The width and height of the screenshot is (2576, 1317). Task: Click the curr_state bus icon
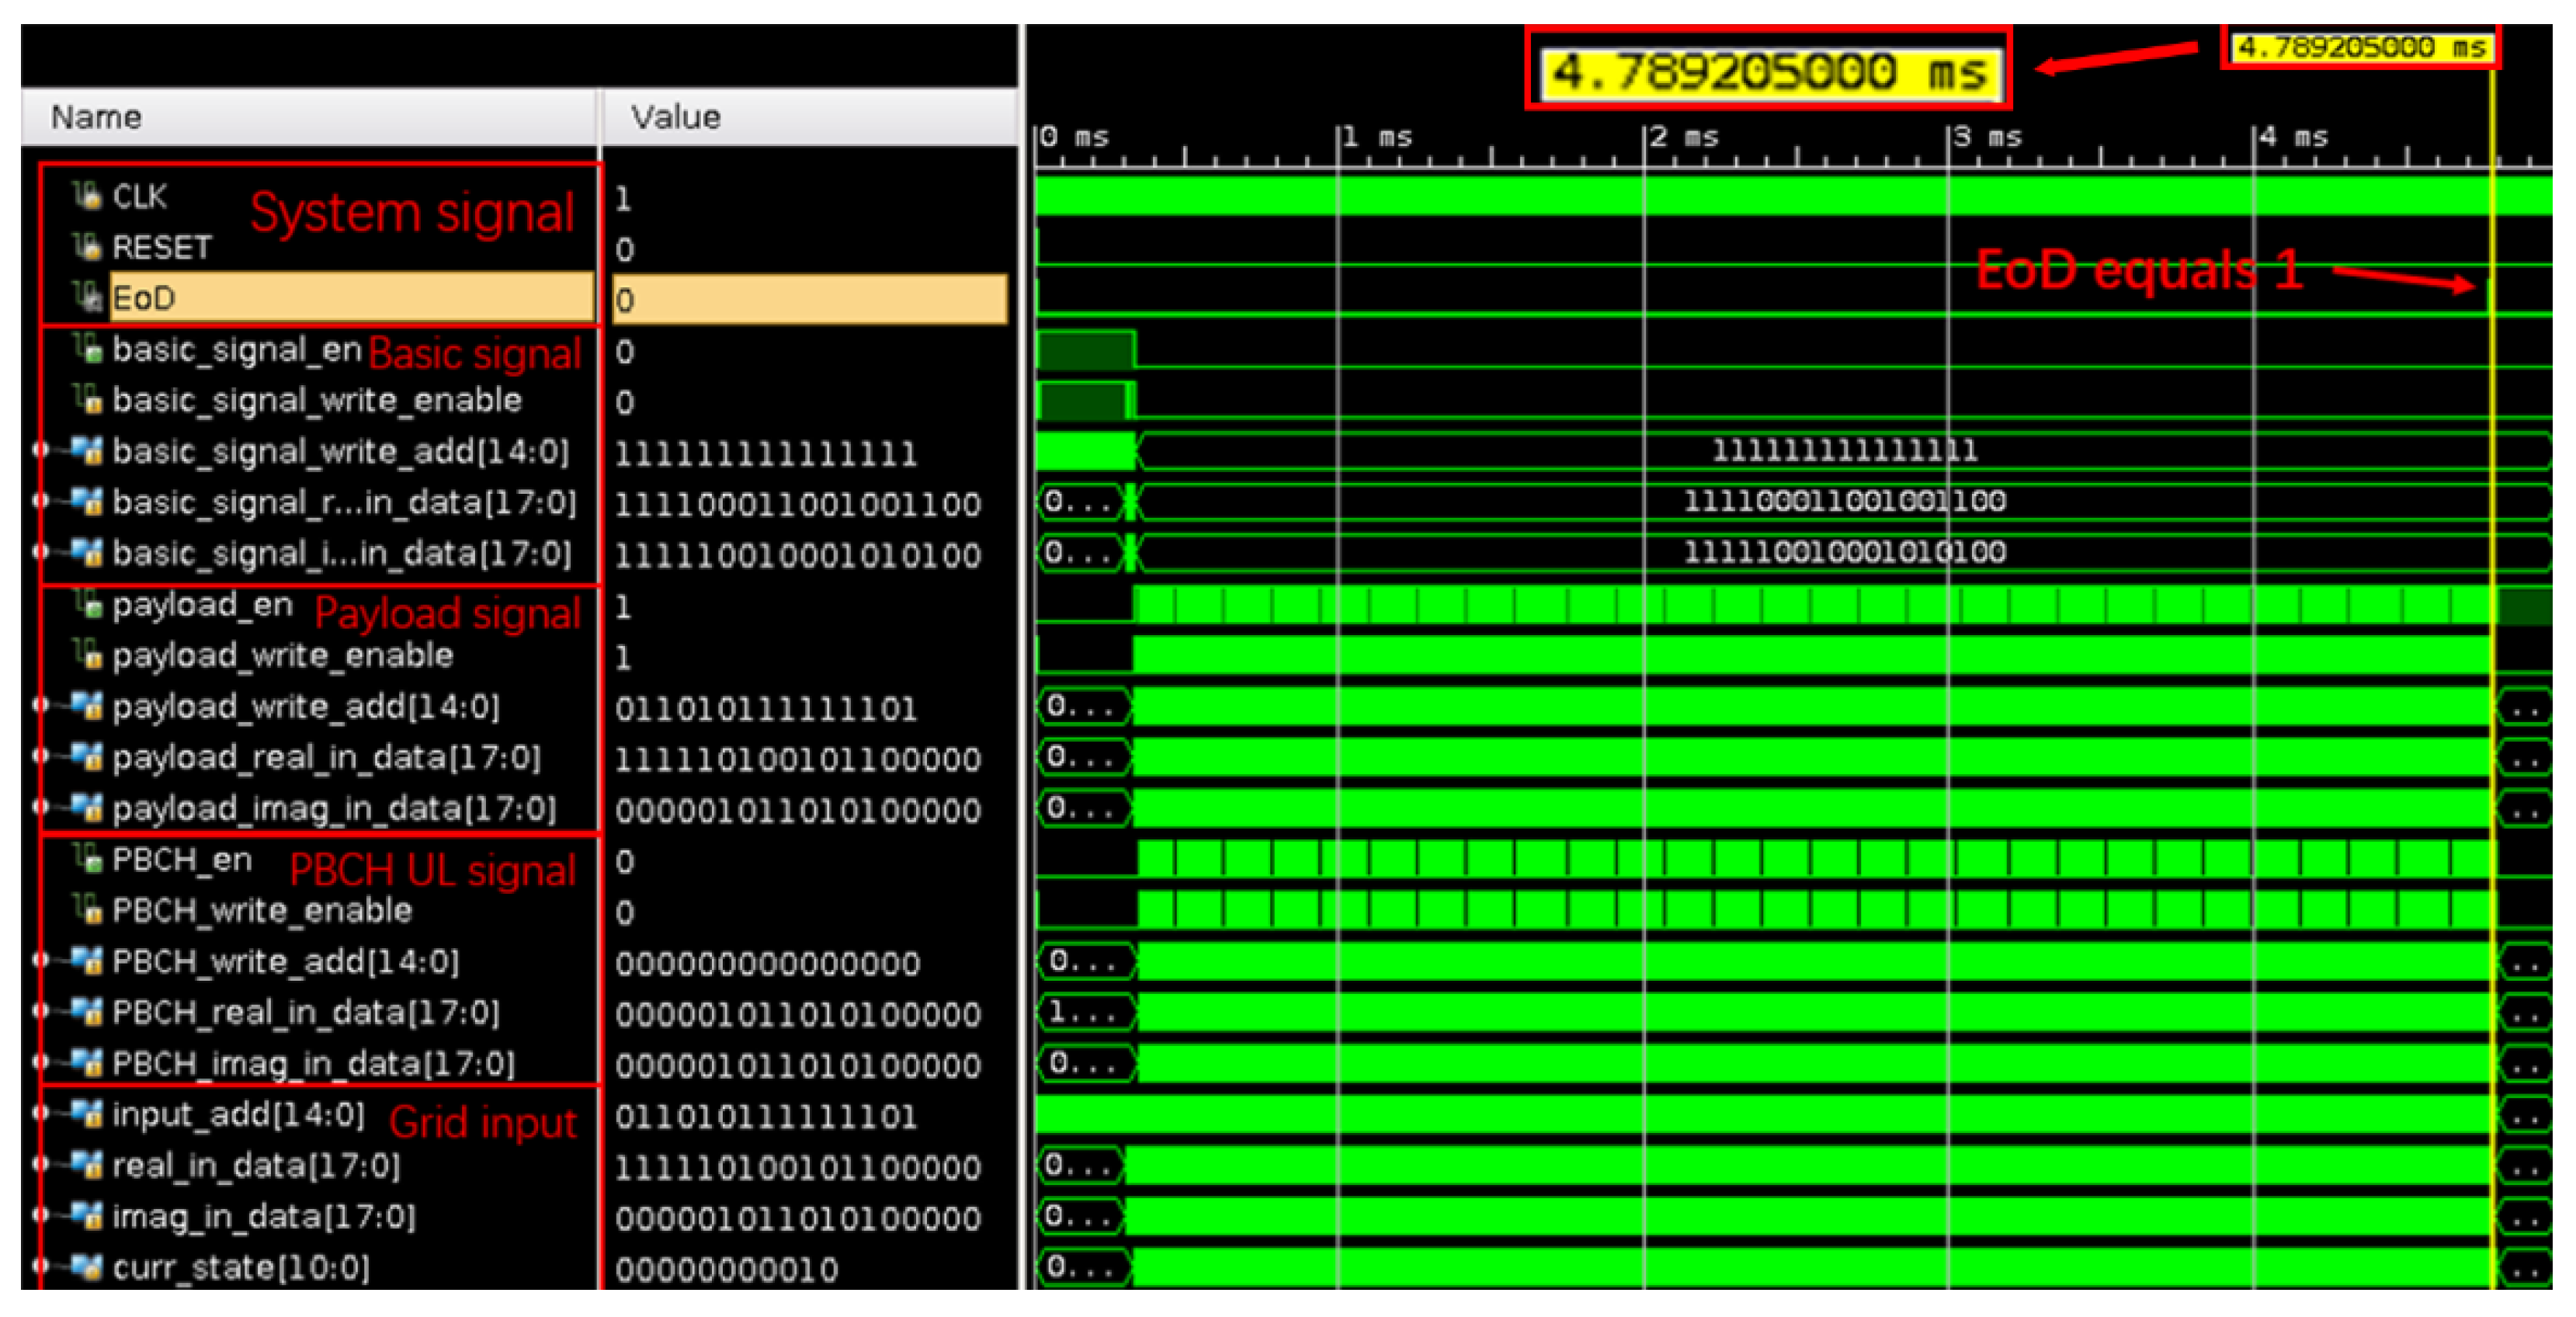[x=88, y=1267]
